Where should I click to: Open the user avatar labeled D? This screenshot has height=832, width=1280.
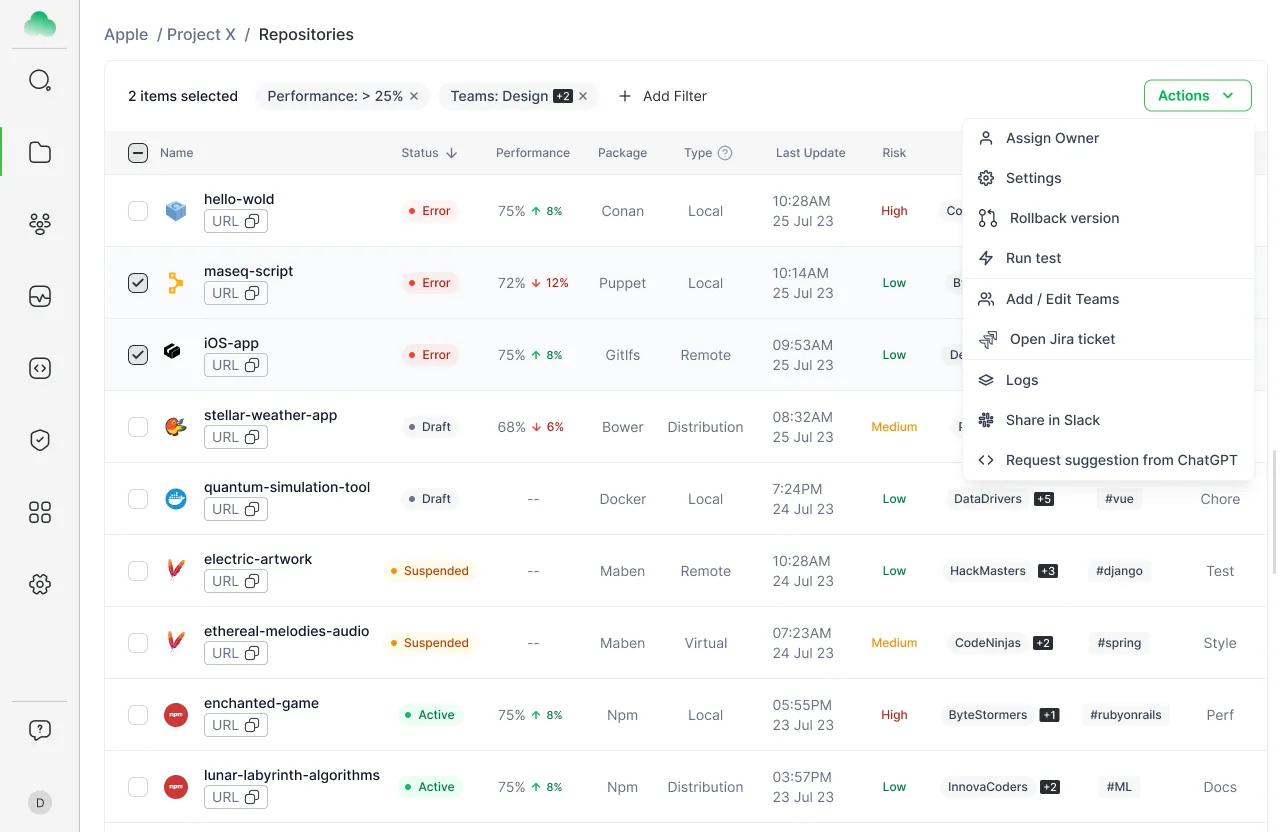(x=40, y=802)
